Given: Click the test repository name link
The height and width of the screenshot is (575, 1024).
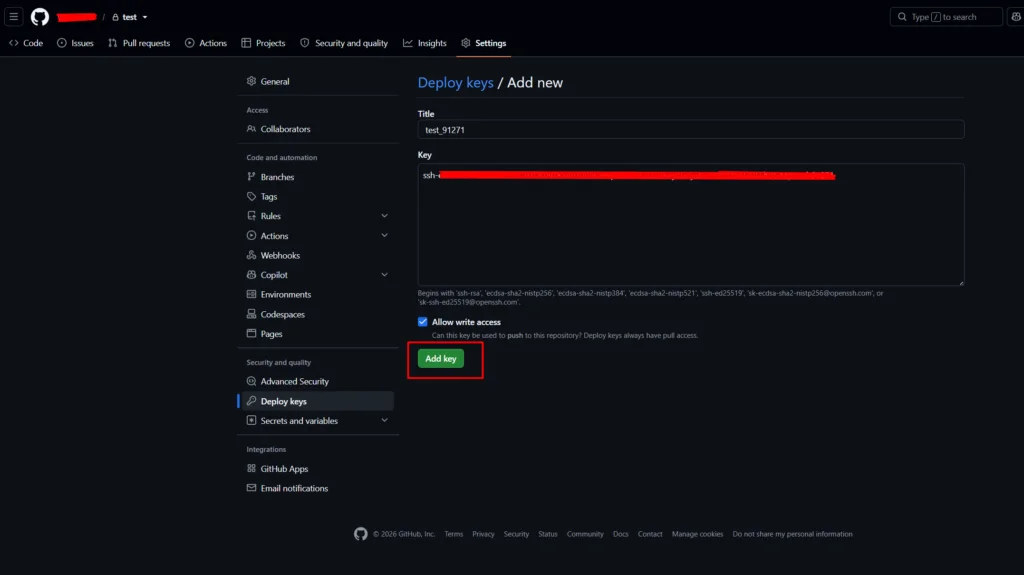Looking at the screenshot, I should click(130, 17).
